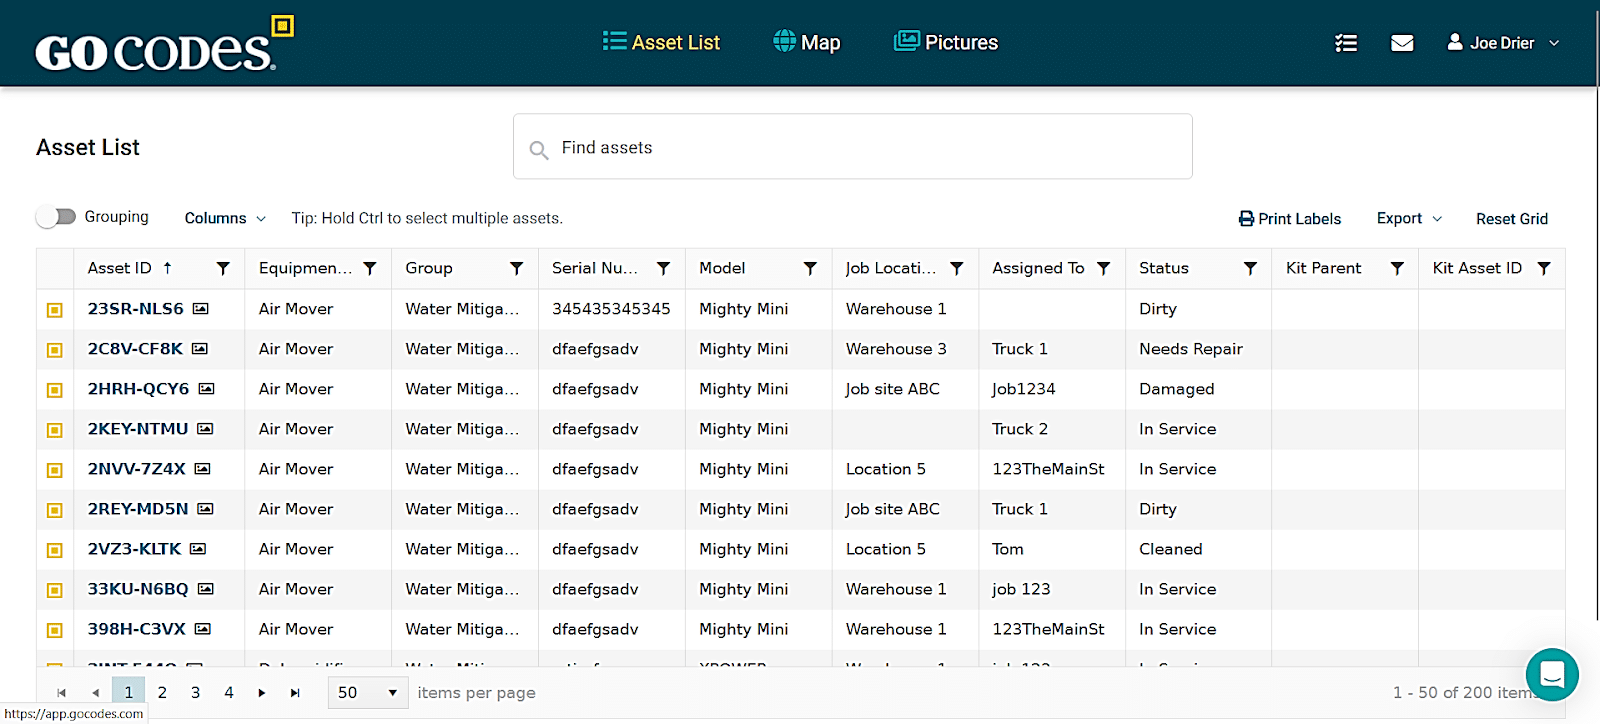Open the items per page dropdown
Screen dimensions: 1600x724
pos(367,693)
